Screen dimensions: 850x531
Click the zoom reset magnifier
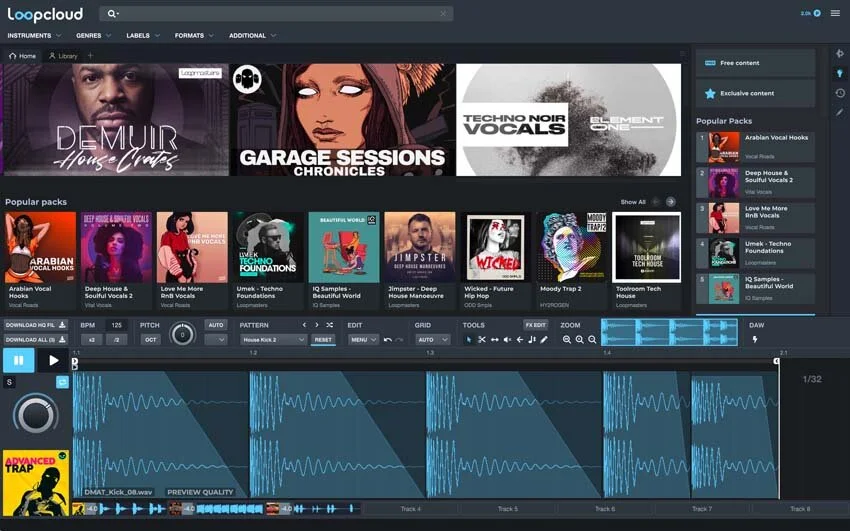(x=592, y=340)
